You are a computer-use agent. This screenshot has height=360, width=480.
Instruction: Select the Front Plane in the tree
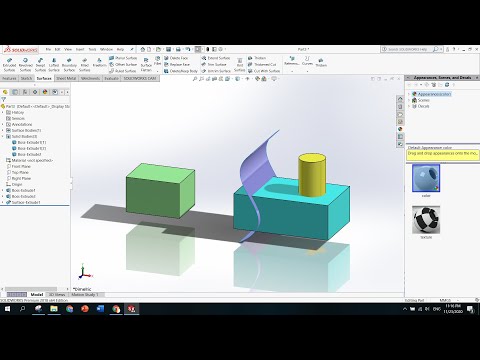coord(19,166)
